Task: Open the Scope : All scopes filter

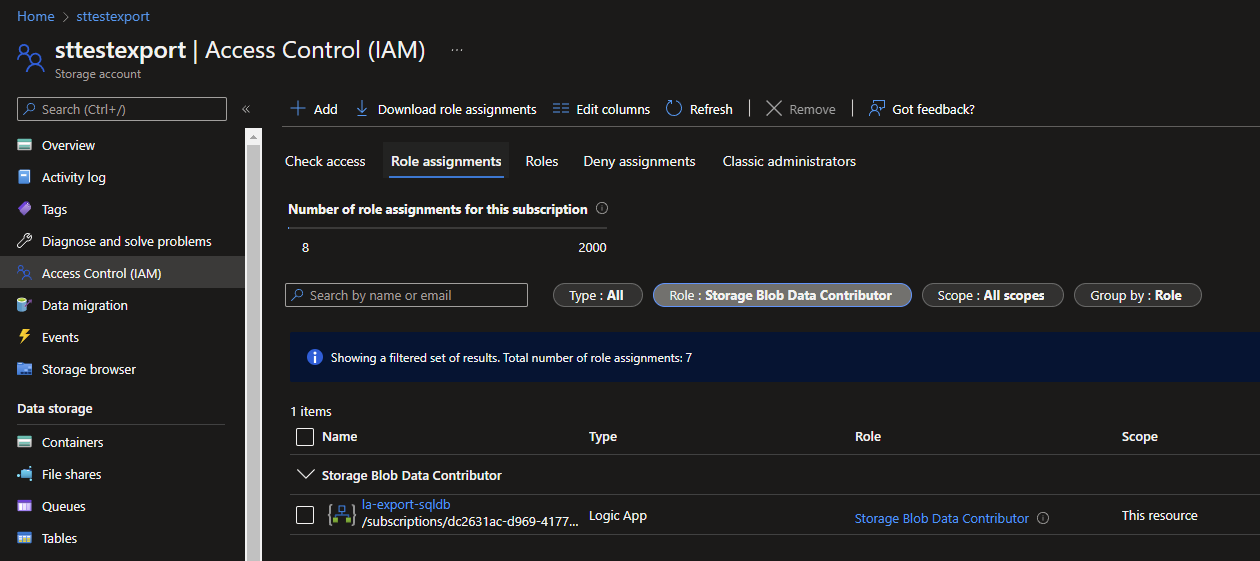Action: click(x=993, y=295)
